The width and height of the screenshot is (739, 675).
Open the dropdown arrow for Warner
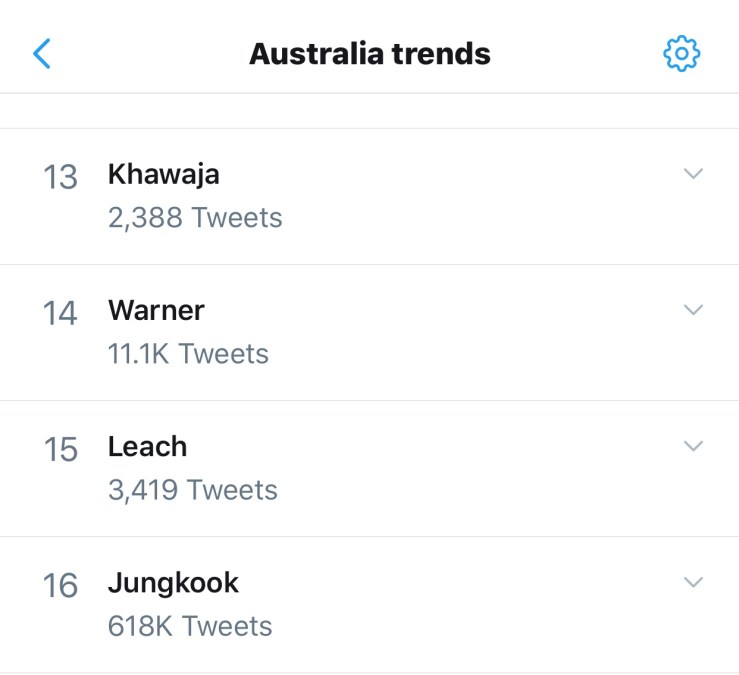693,310
